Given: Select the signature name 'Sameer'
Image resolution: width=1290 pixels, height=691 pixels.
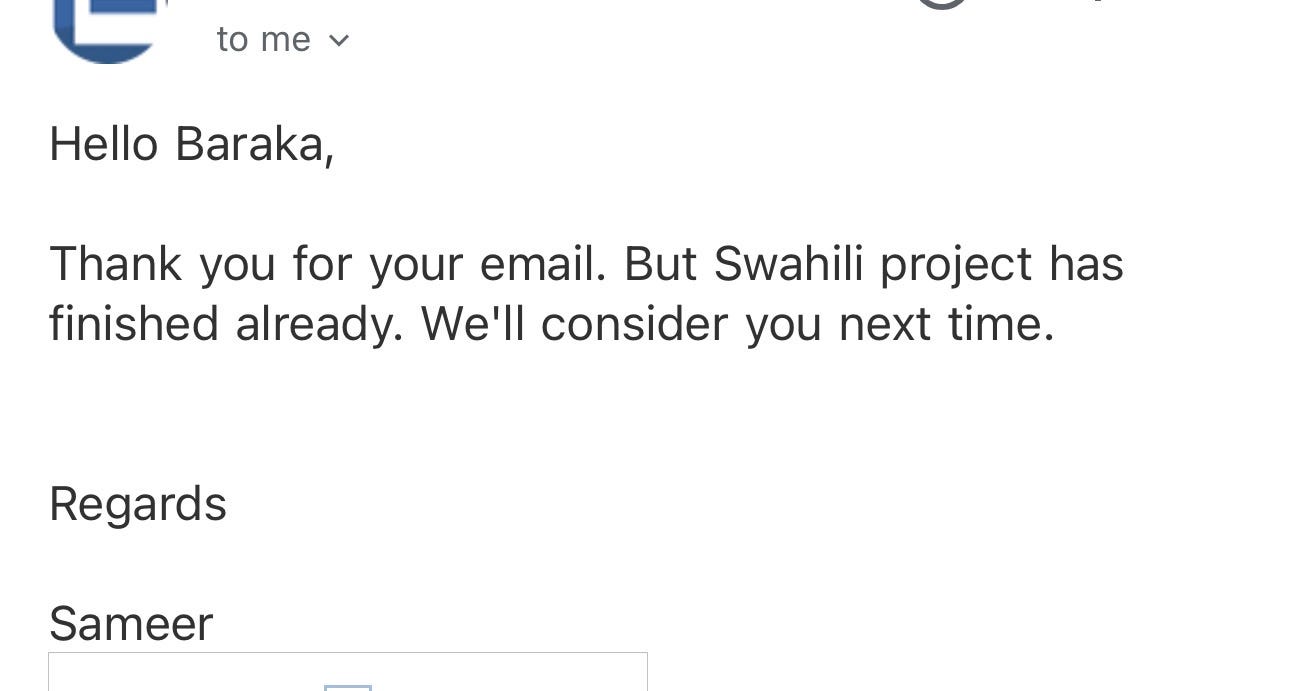Looking at the screenshot, I should pos(131,624).
